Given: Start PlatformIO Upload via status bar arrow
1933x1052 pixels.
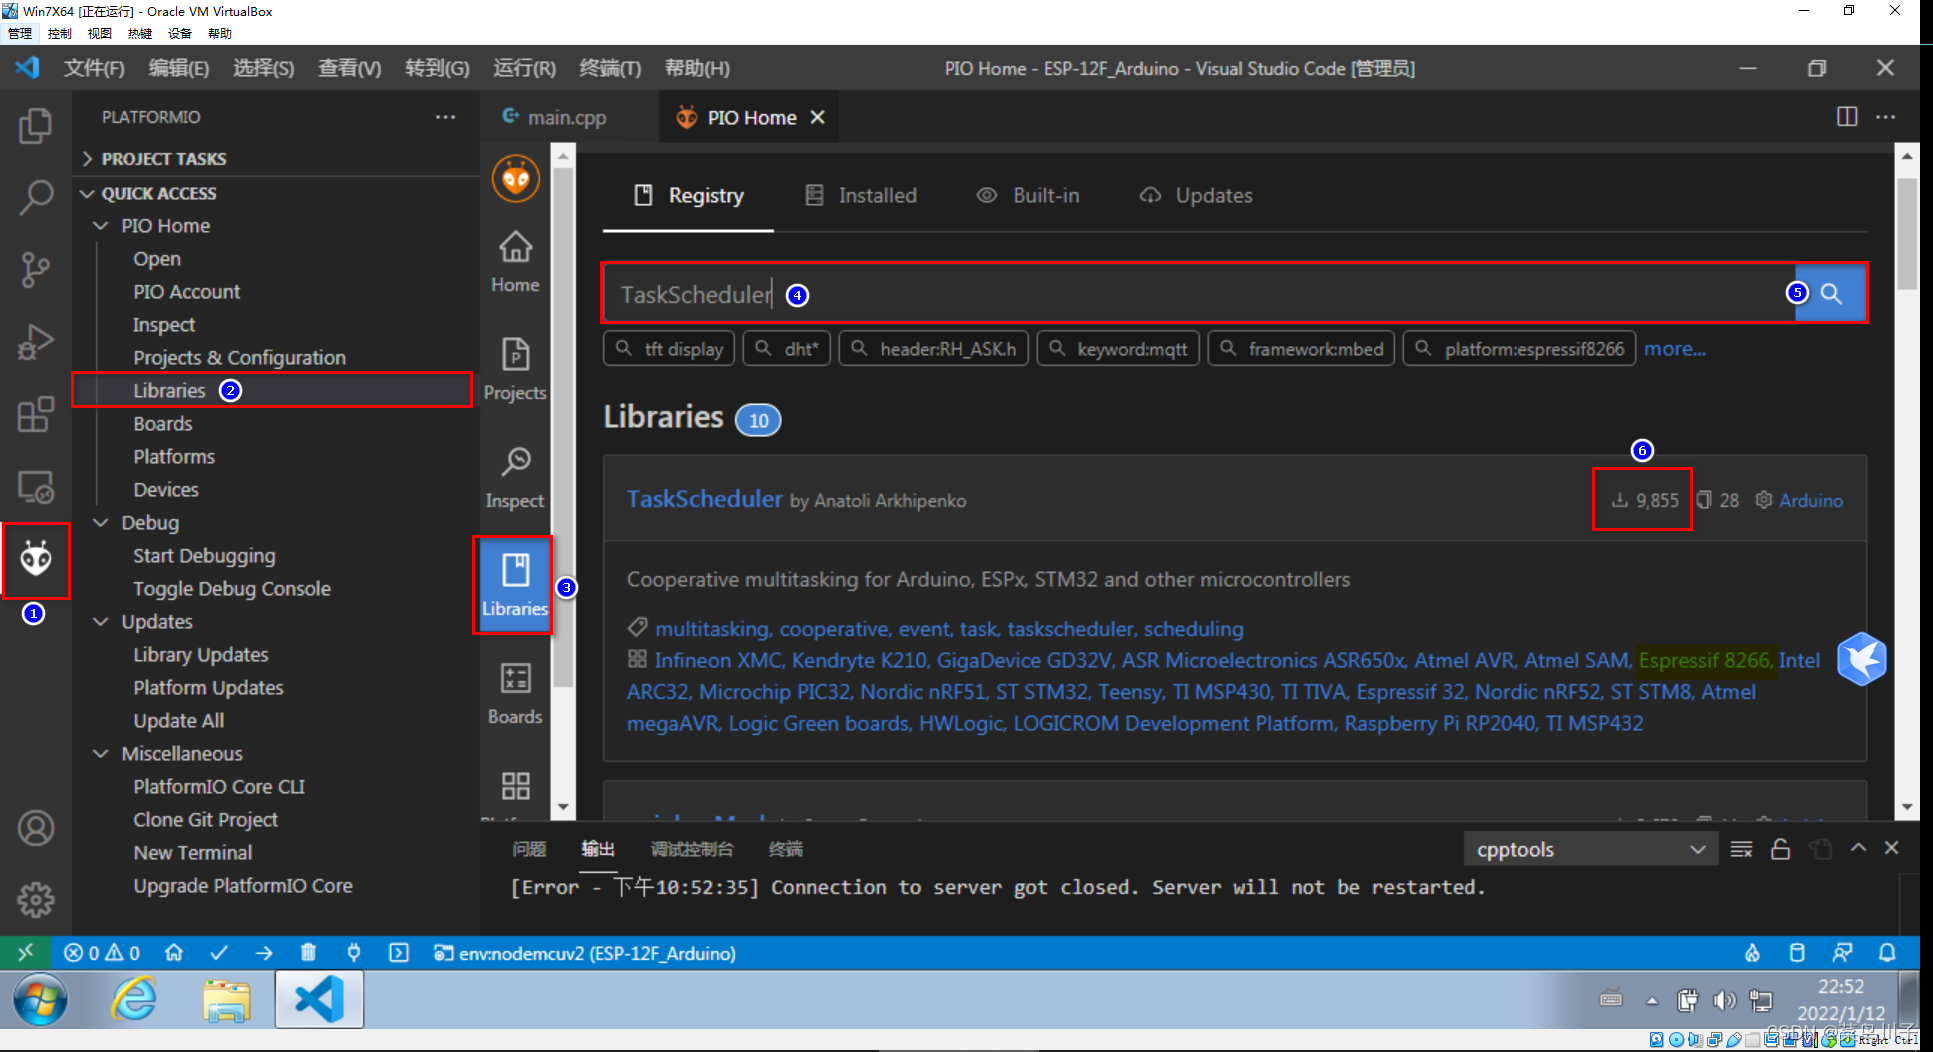Looking at the screenshot, I should [263, 952].
